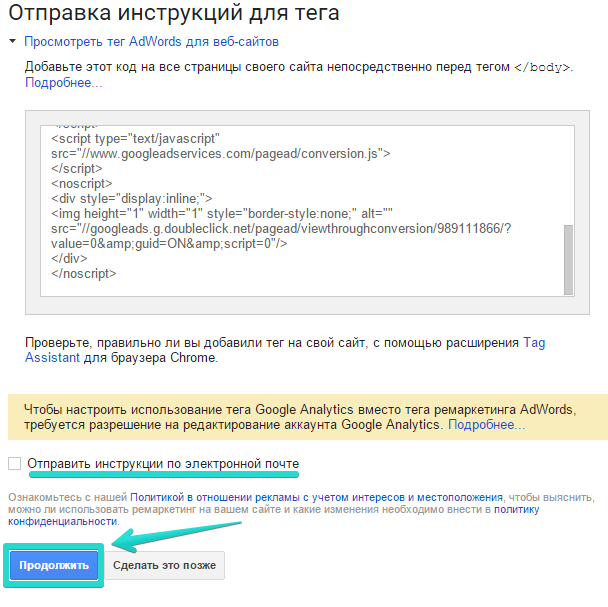Click the viewthroughconversion URL line in code
Image resolution: width=608 pixels, height=607 pixels.
[281, 228]
